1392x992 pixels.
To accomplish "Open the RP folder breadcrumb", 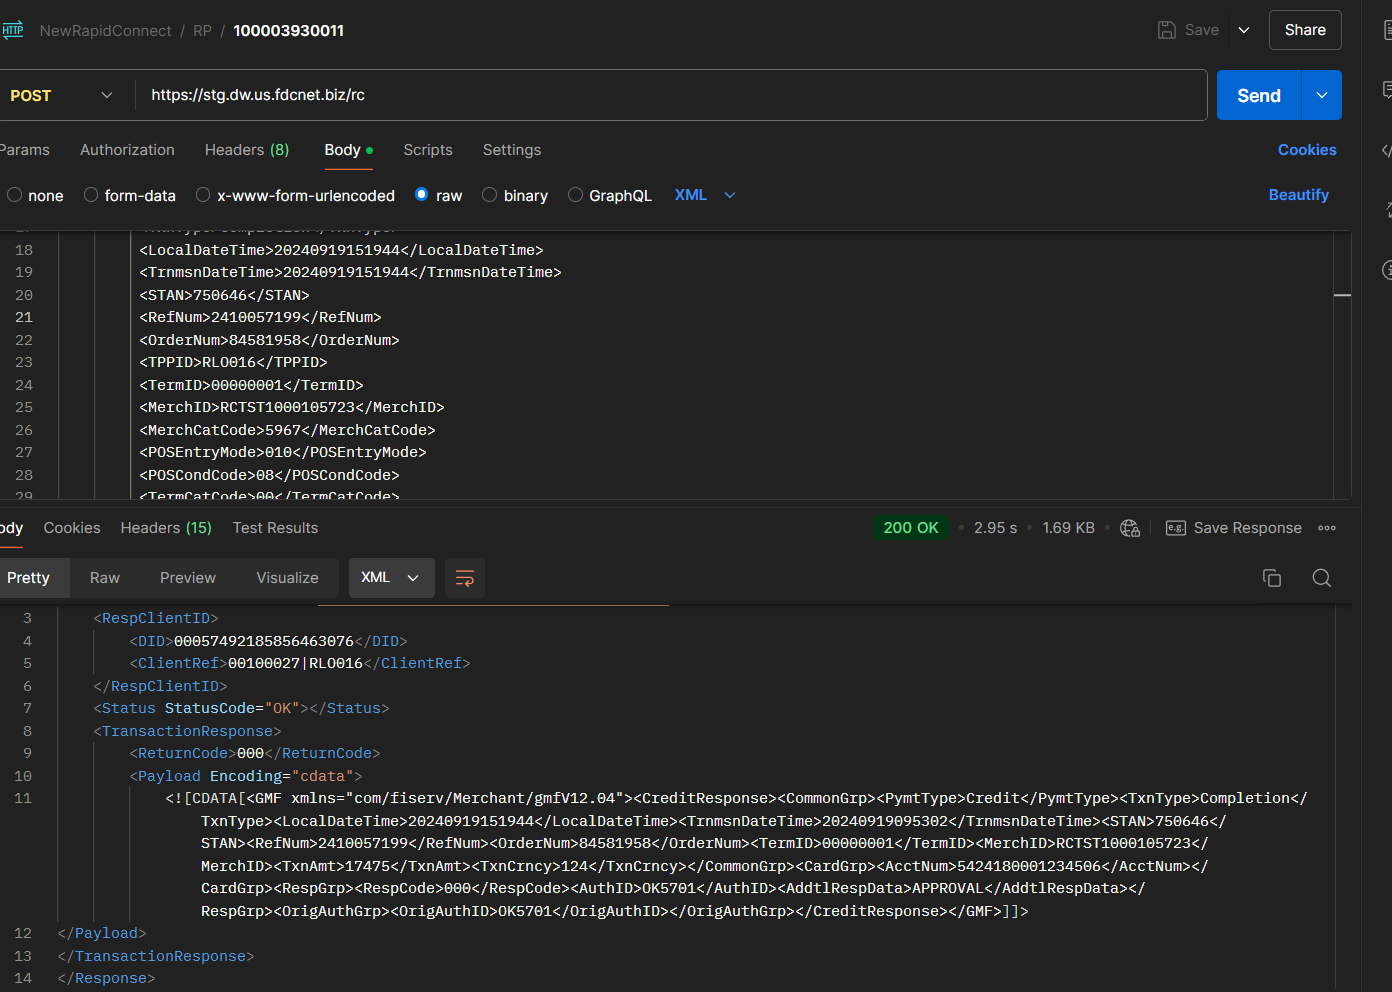I will [x=202, y=31].
